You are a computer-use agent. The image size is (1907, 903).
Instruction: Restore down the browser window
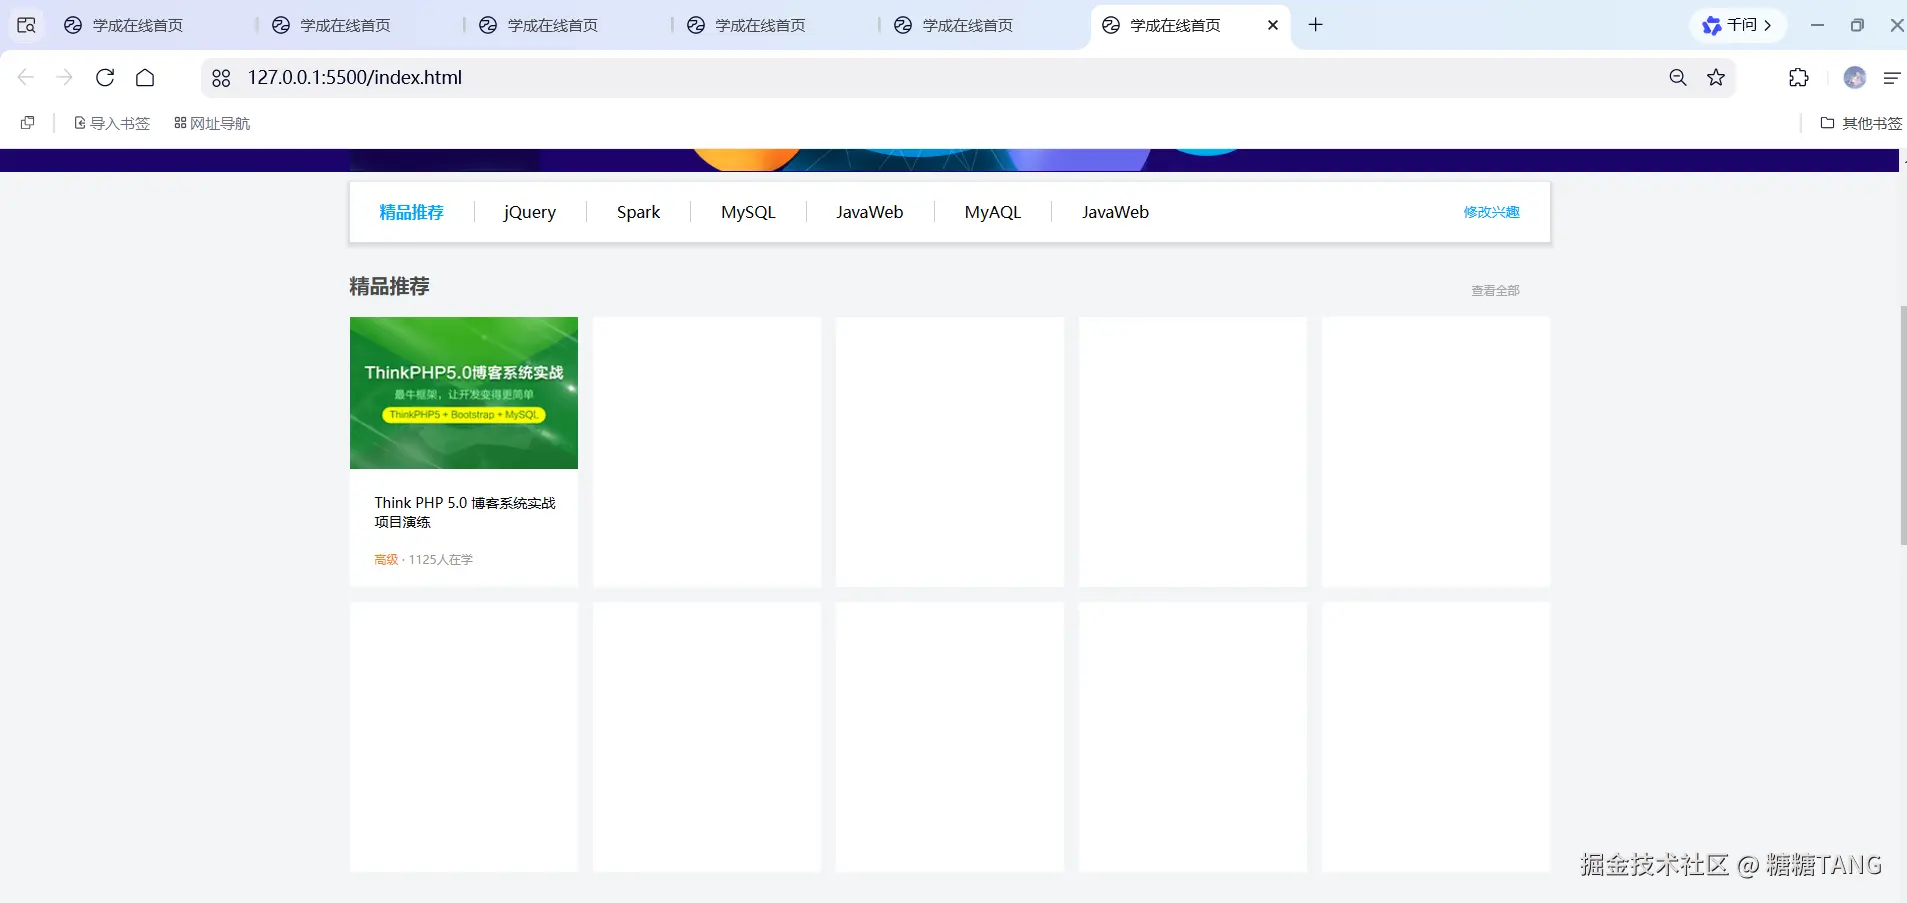[x=1857, y=25]
